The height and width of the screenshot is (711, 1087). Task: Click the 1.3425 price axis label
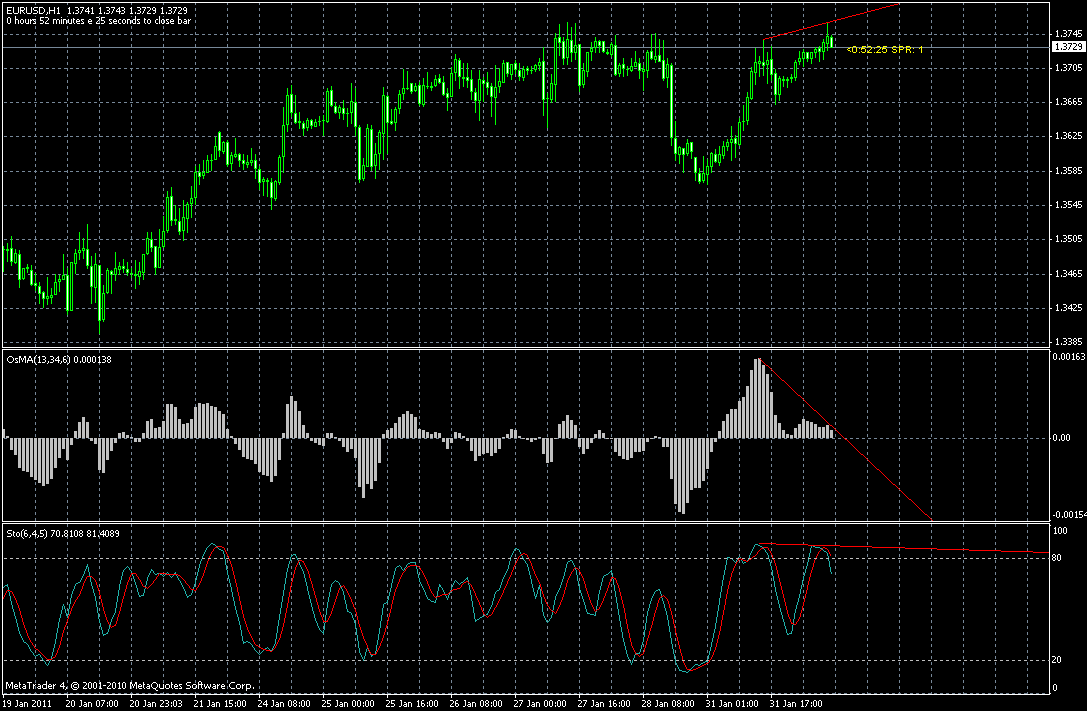click(x=1068, y=308)
